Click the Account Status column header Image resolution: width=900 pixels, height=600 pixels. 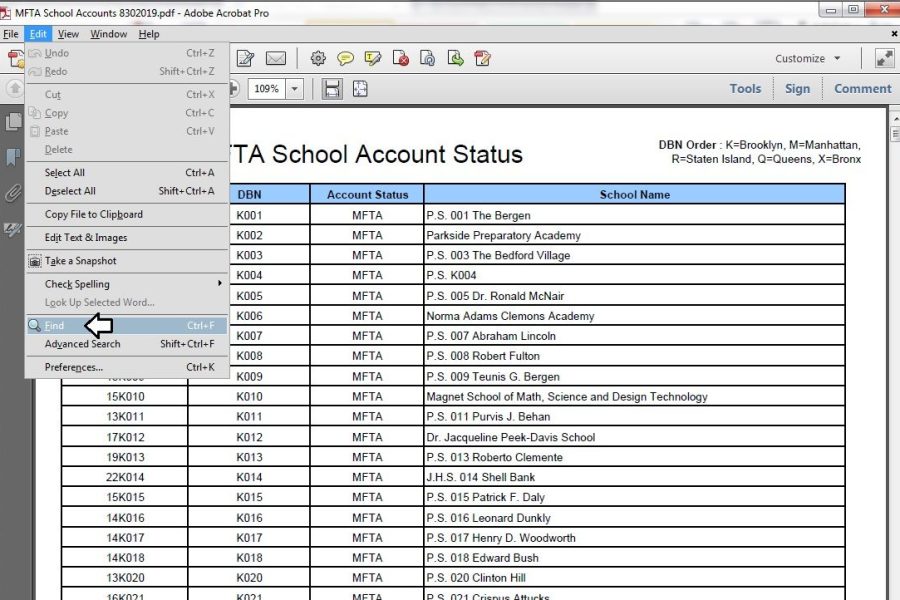(367, 194)
